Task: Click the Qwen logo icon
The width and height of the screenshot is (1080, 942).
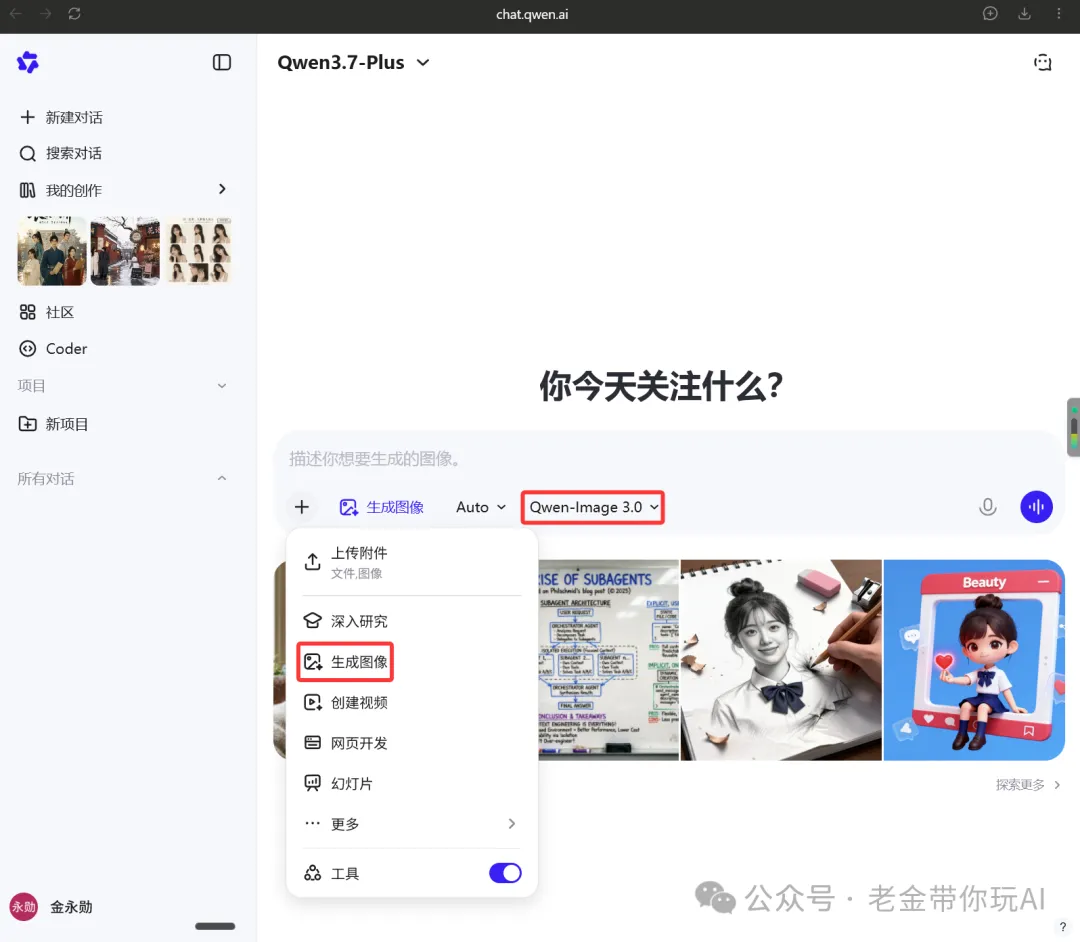Action: pyautogui.click(x=28, y=62)
